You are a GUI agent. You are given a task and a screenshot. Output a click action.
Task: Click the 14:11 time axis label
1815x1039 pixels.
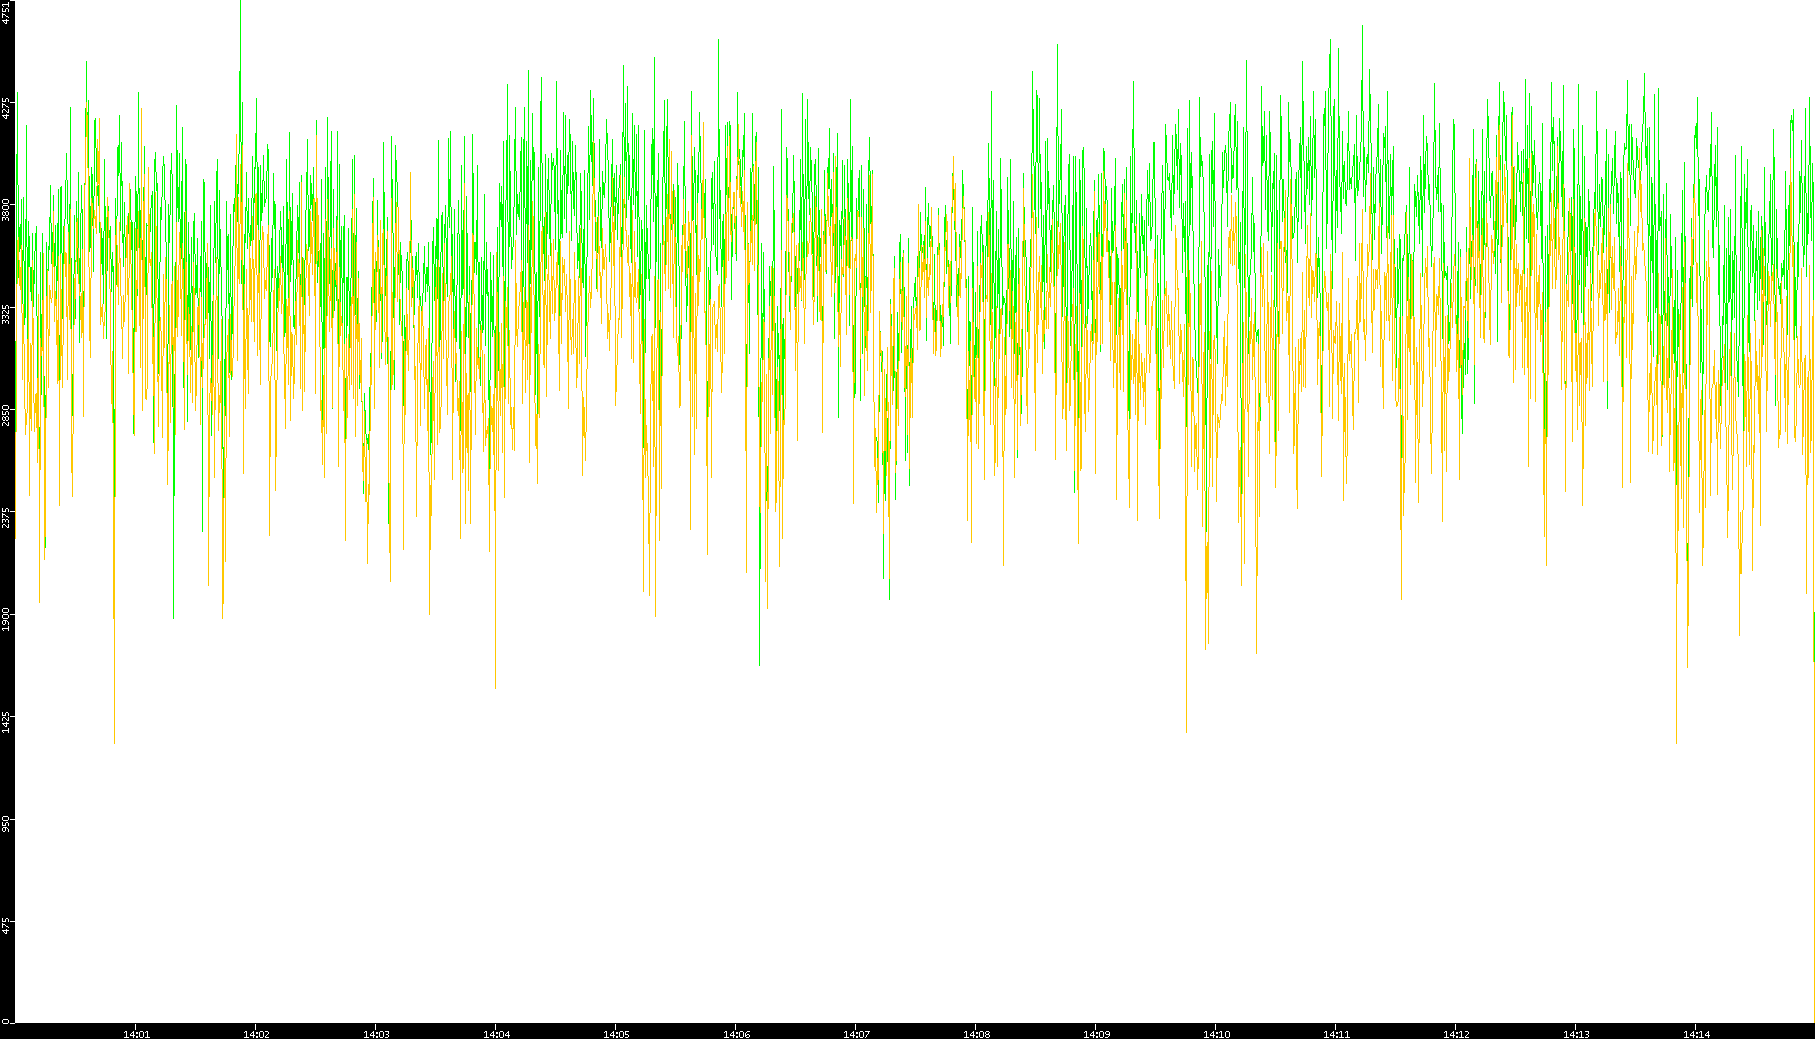(1336, 1034)
